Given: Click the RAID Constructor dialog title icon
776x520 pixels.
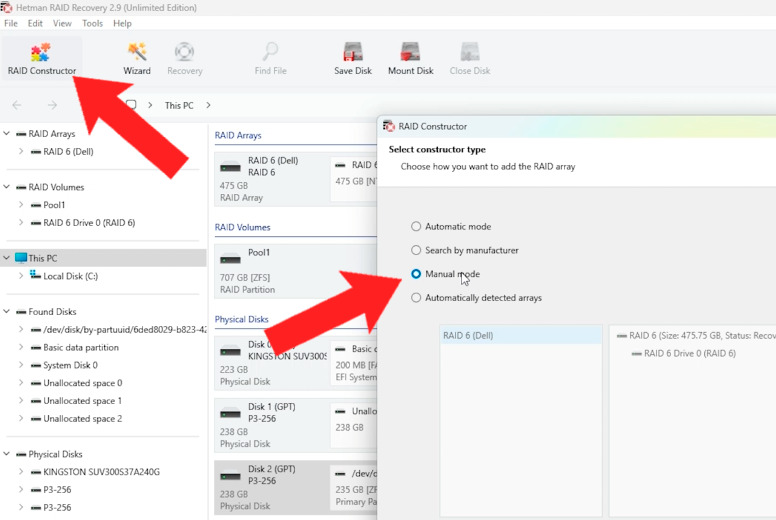Looking at the screenshot, I should [x=388, y=126].
